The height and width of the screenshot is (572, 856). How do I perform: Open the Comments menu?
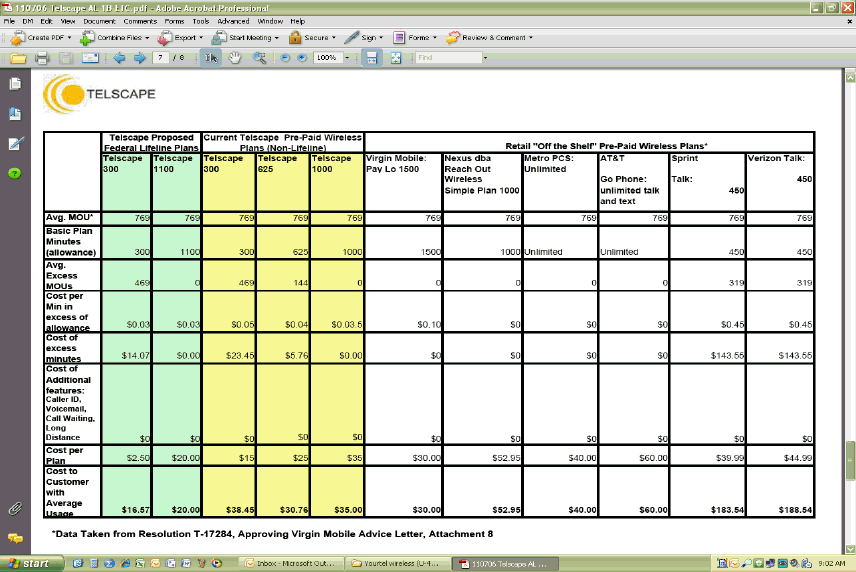coord(140,21)
